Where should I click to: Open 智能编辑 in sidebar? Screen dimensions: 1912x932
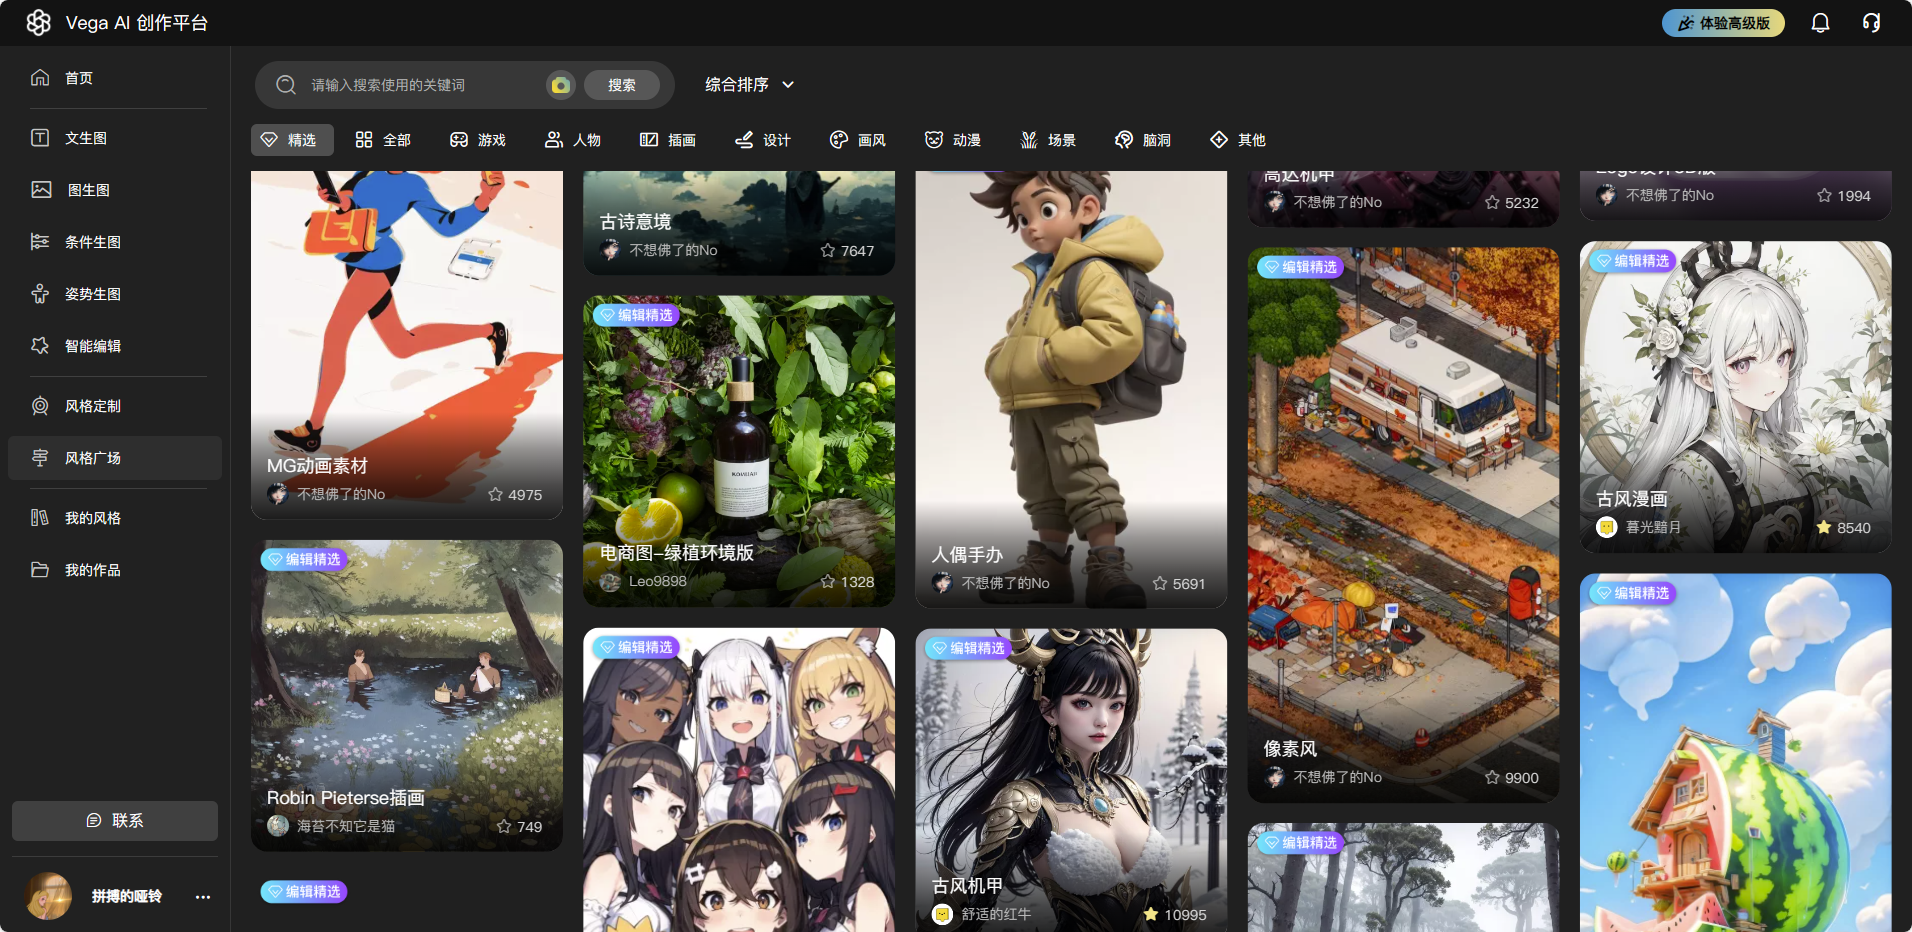tap(115, 346)
